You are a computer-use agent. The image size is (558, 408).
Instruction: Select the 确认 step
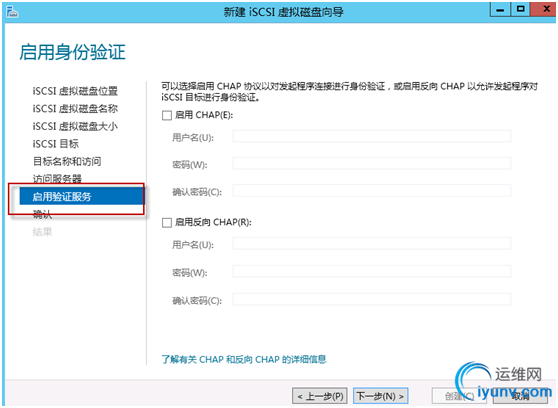point(42,214)
